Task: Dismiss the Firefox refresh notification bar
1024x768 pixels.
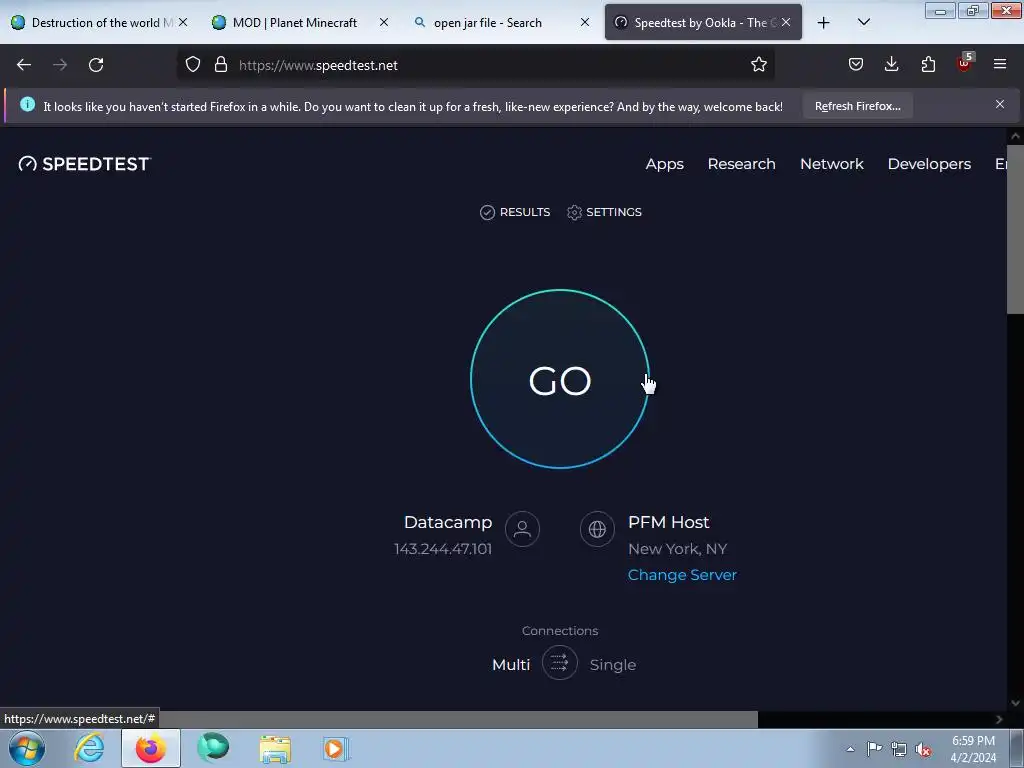Action: (1000, 104)
